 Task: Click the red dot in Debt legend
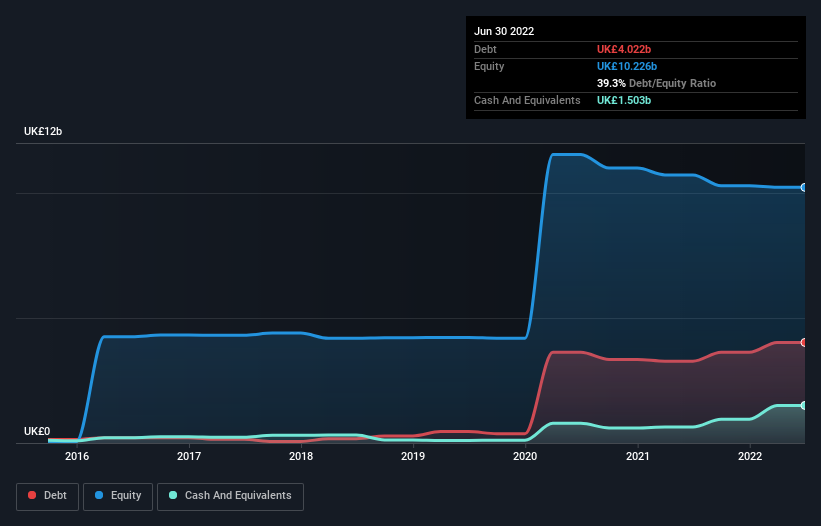tap(32, 495)
